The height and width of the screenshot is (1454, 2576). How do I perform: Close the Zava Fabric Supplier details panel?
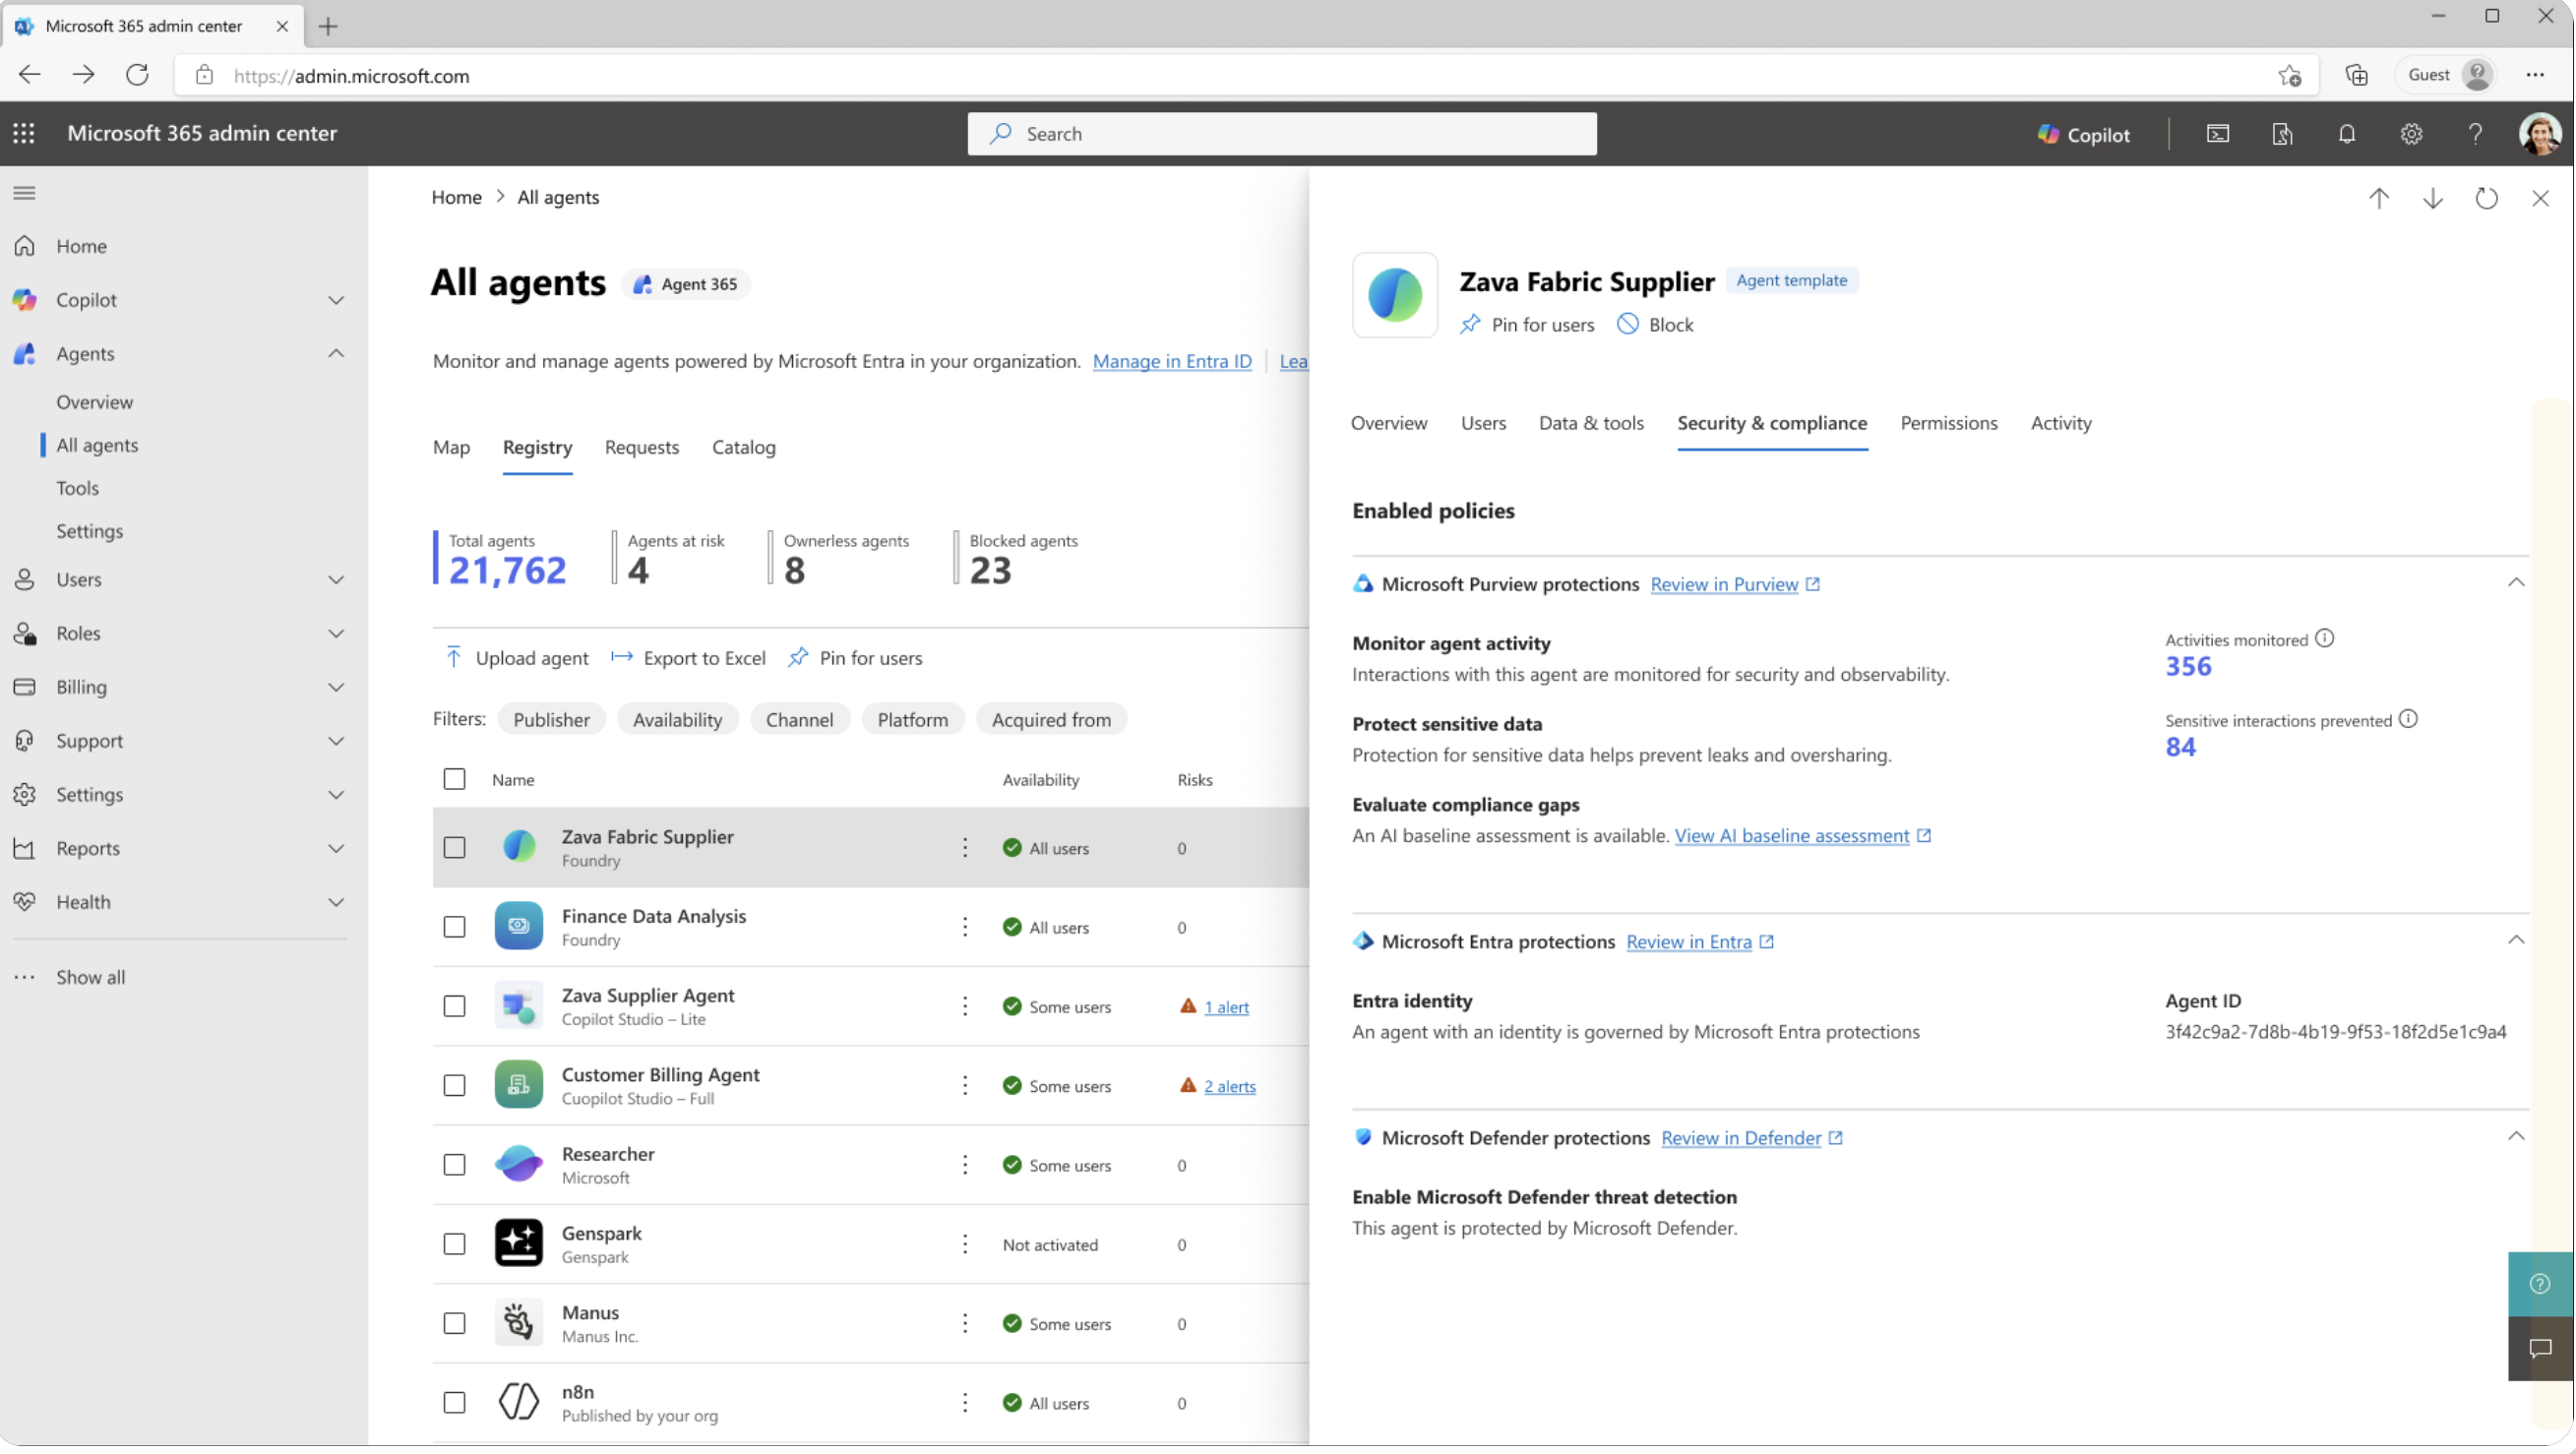(x=2541, y=198)
